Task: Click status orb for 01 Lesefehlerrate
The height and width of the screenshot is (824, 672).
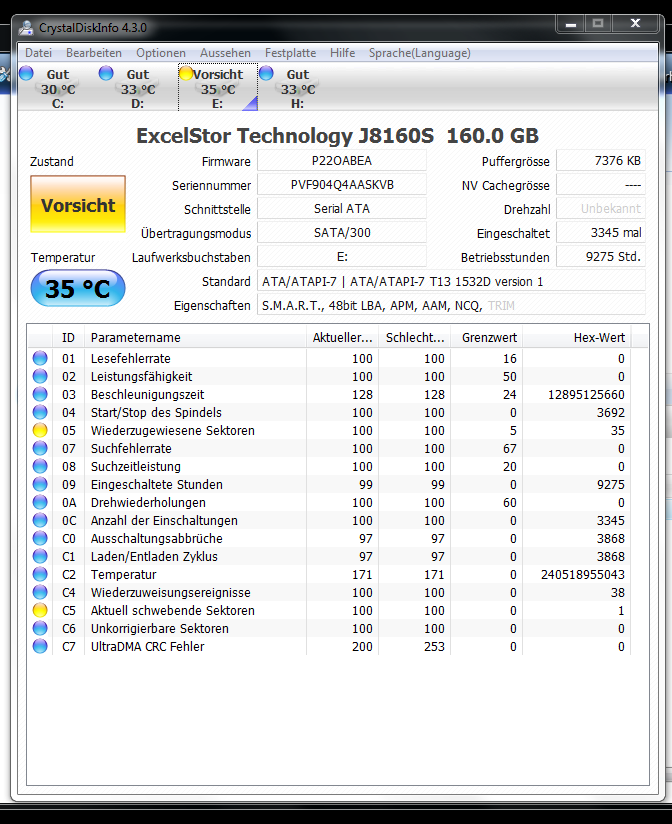Action: click(40, 358)
